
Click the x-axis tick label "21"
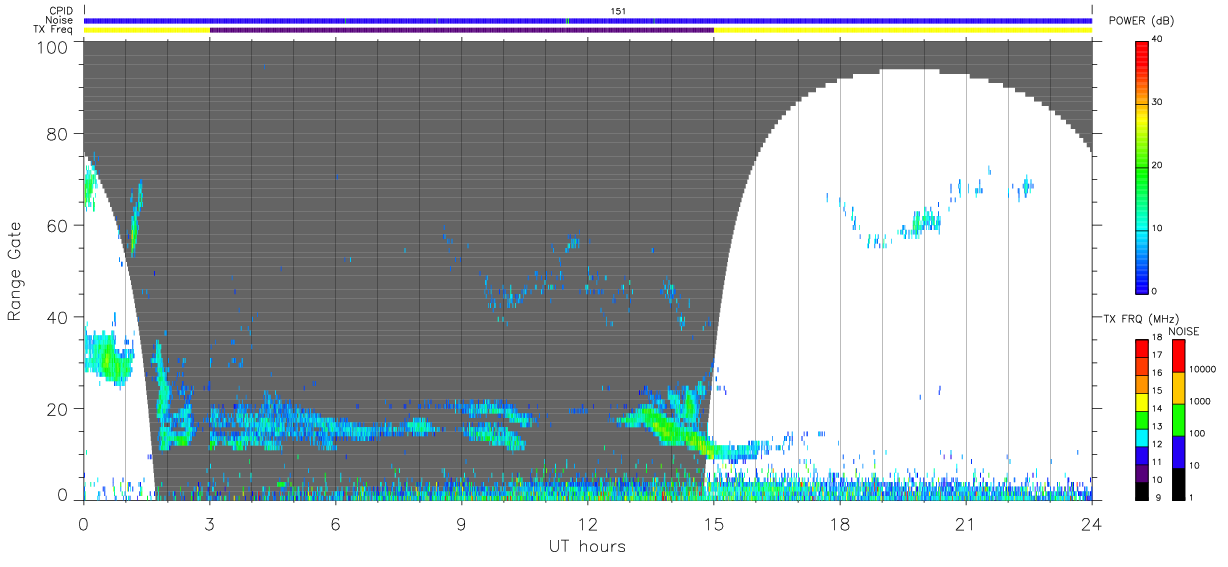966,524
